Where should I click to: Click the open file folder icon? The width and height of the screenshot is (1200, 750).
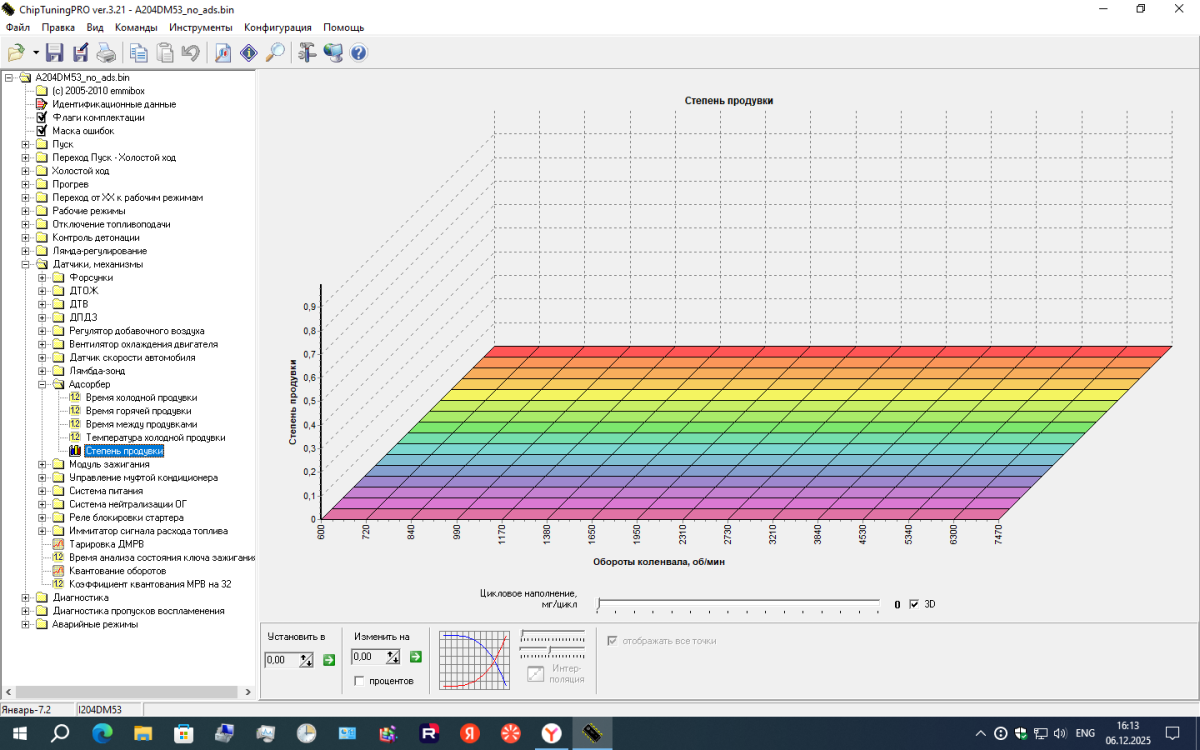click(16, 53)
